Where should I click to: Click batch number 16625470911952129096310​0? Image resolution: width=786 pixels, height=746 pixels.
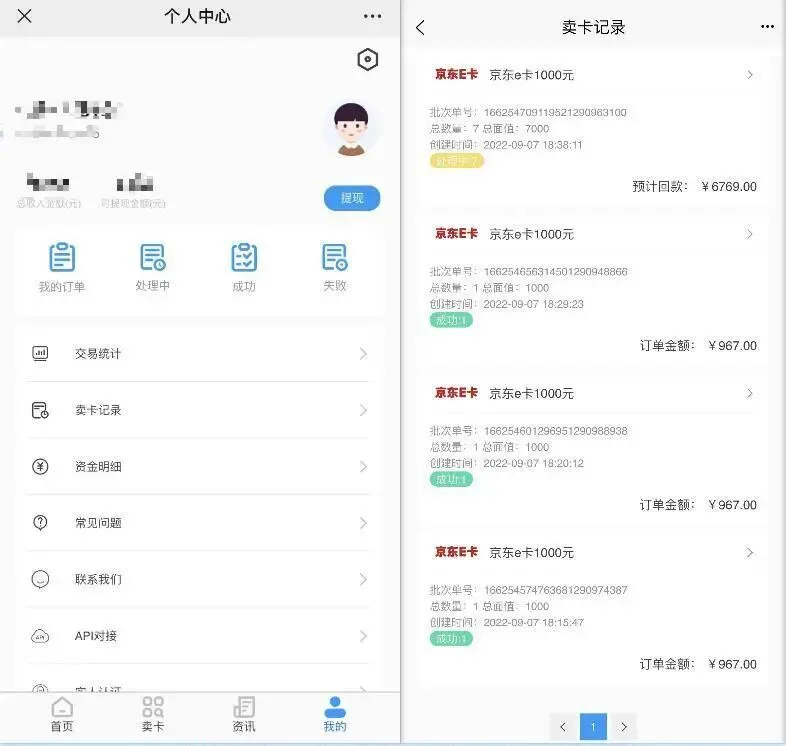click(555, 112)
